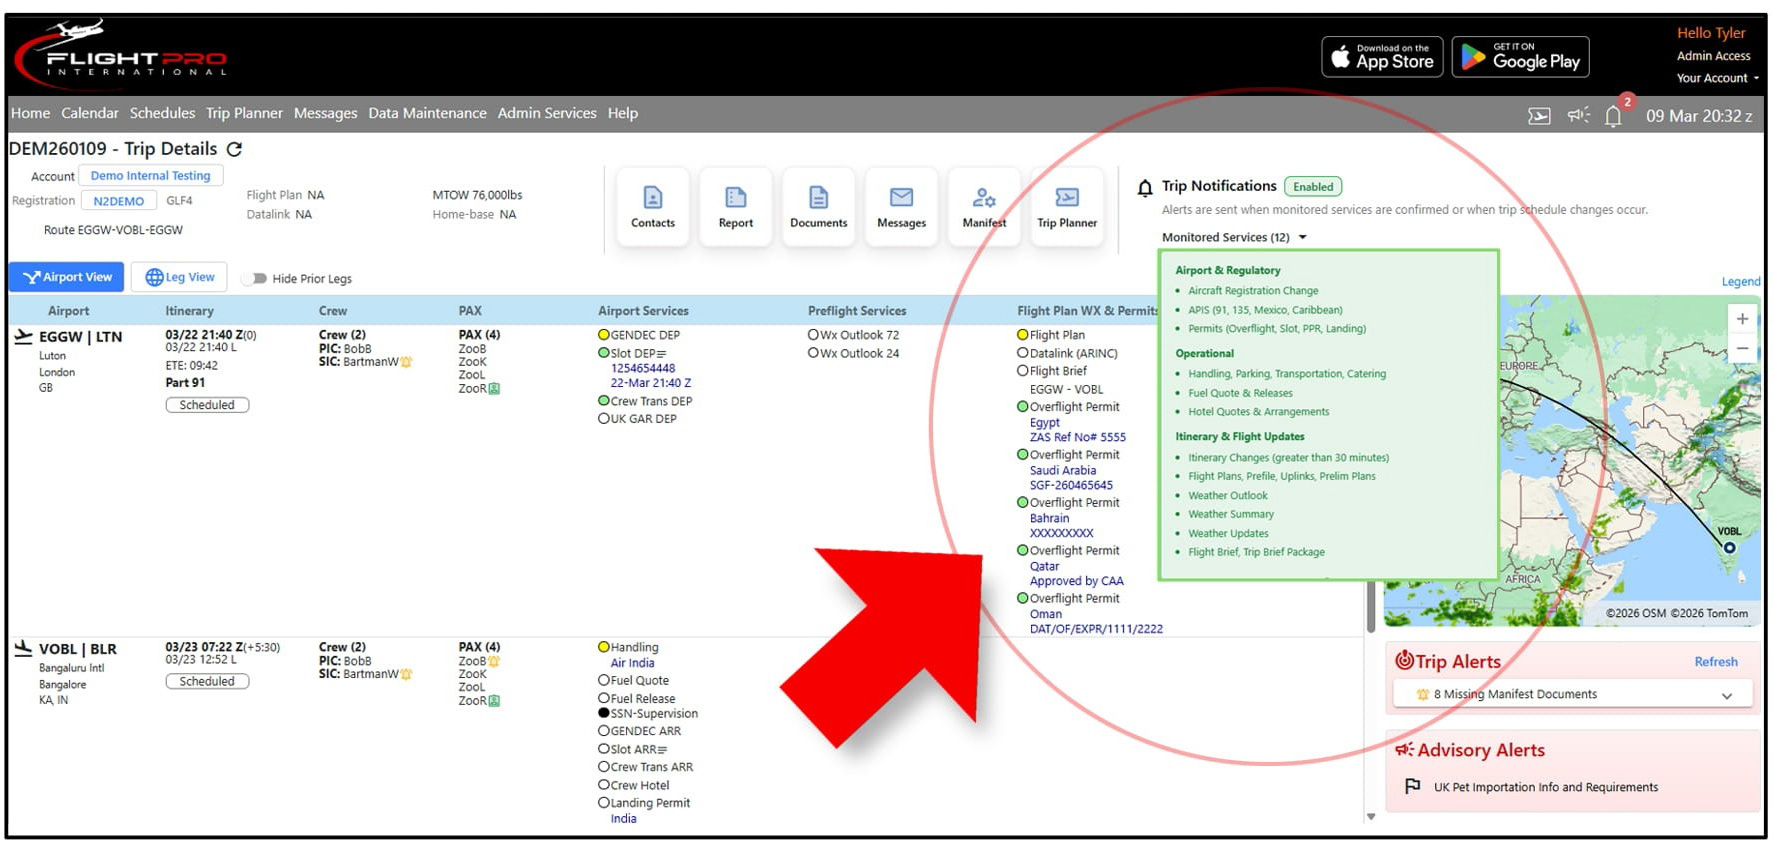Click the N2DEMO registration link
The height and width of the screenshot is (846, 1774).
[x=118, y=201]
